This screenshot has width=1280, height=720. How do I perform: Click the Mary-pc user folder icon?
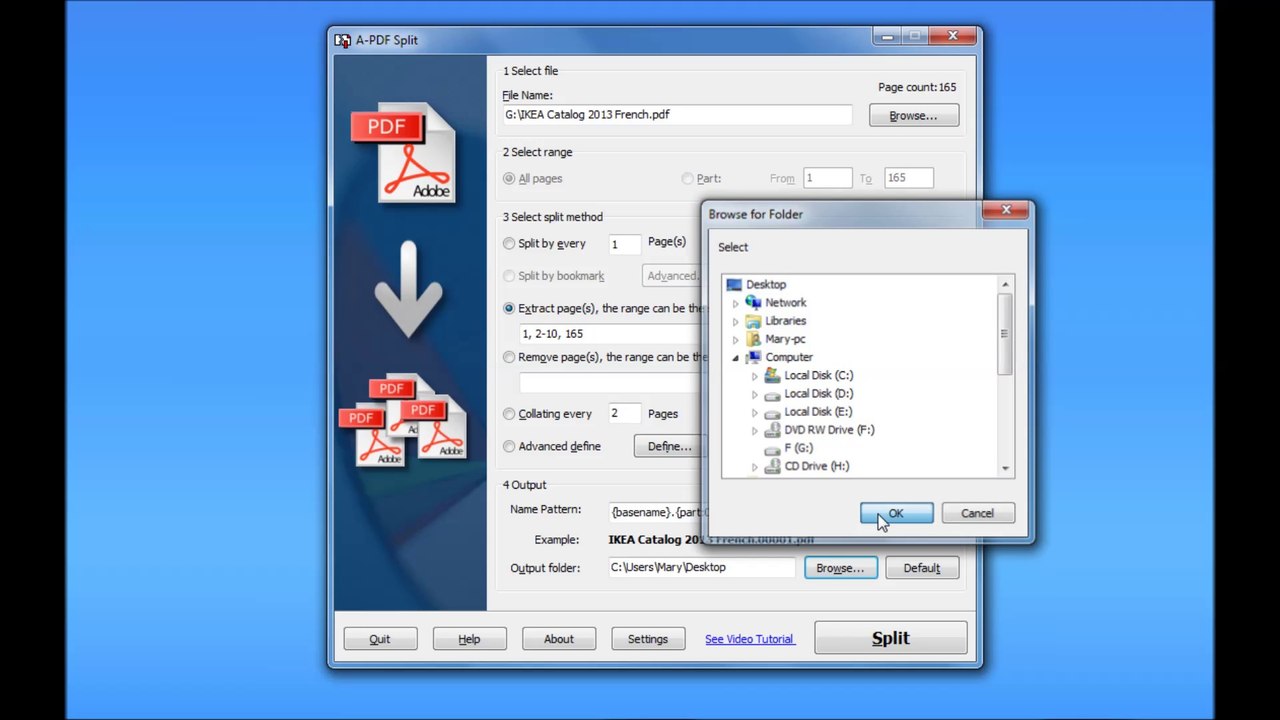753,339
